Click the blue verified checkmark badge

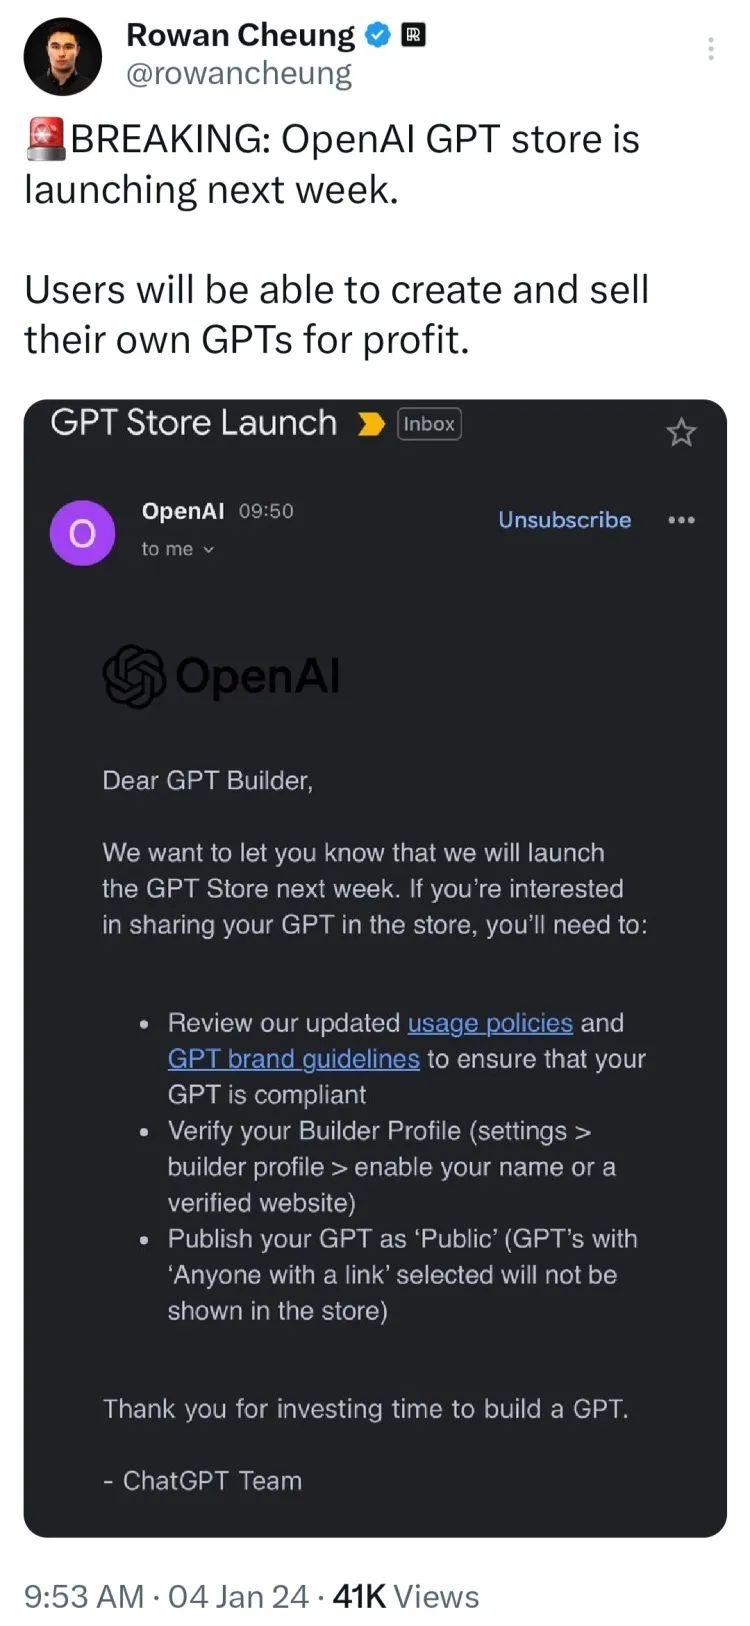pyautogui.click(x=377, y=36)
